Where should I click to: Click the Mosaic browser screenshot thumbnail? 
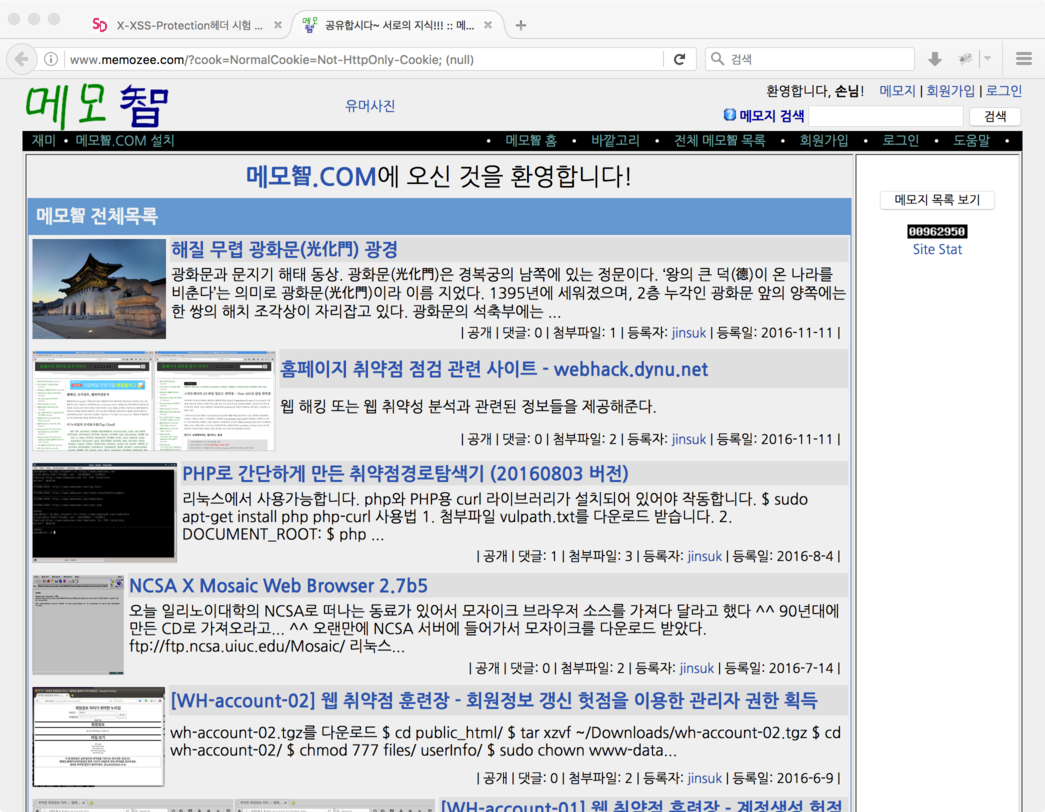pyautogui.click(x=78, y=625)
